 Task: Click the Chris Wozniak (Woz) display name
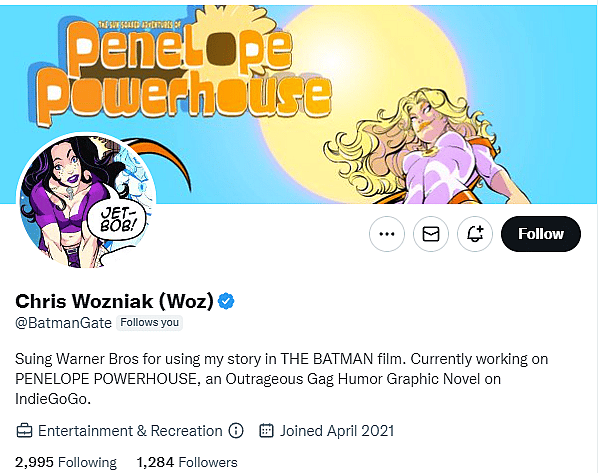[114, 301]
